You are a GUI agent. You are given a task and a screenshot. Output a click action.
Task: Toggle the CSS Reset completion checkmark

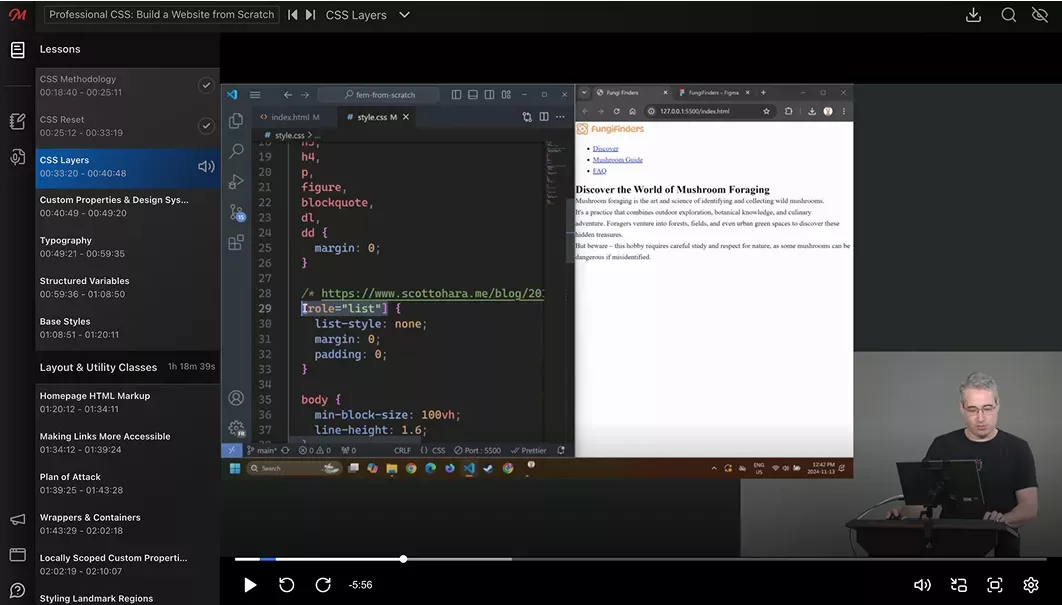click(x=206, y=126)
